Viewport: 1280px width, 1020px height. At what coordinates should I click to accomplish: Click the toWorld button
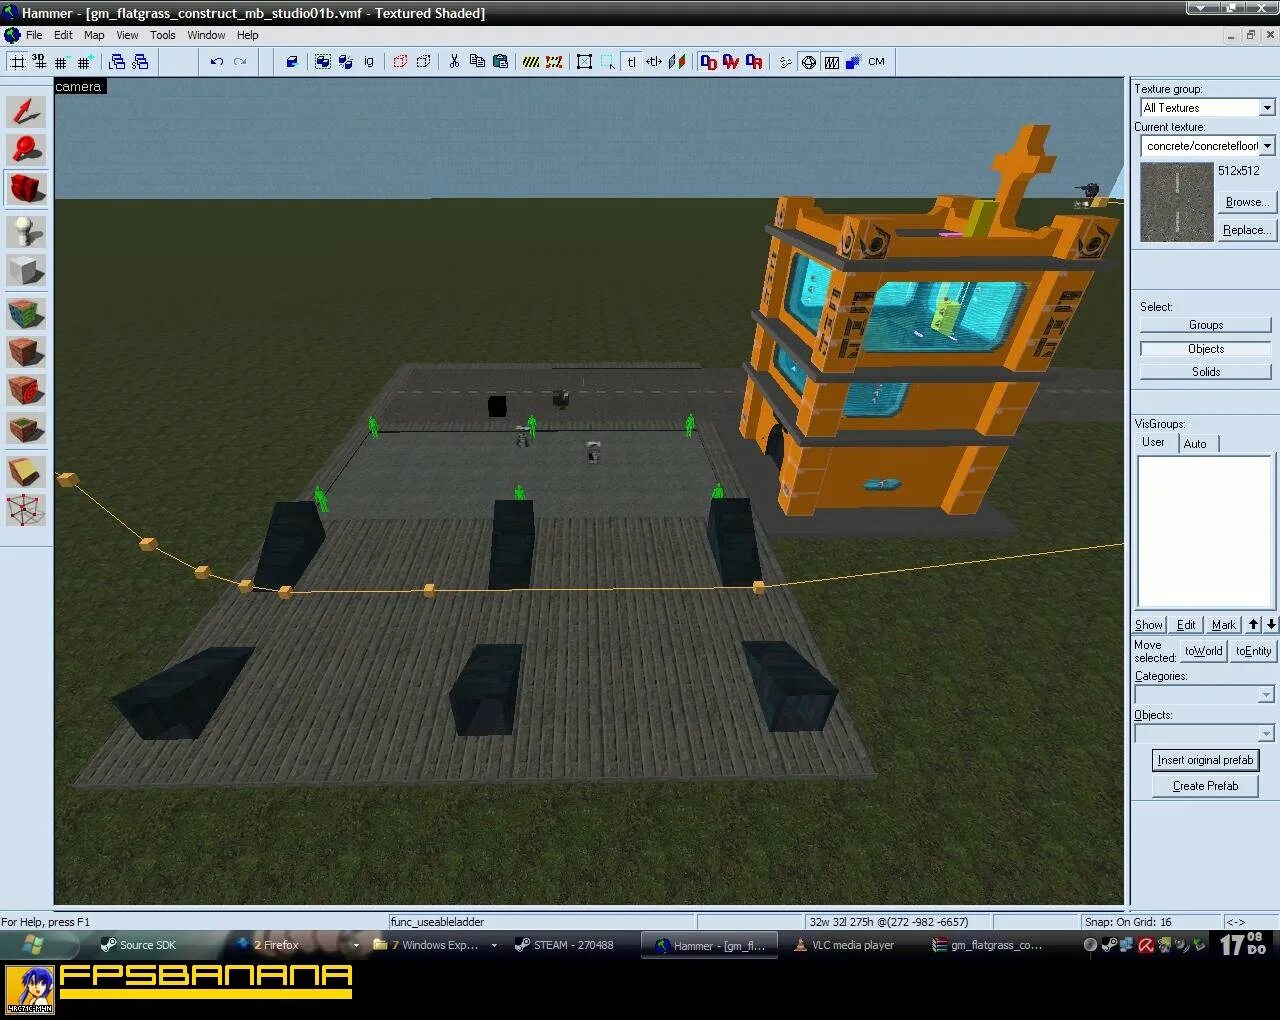coord(1203,651)
